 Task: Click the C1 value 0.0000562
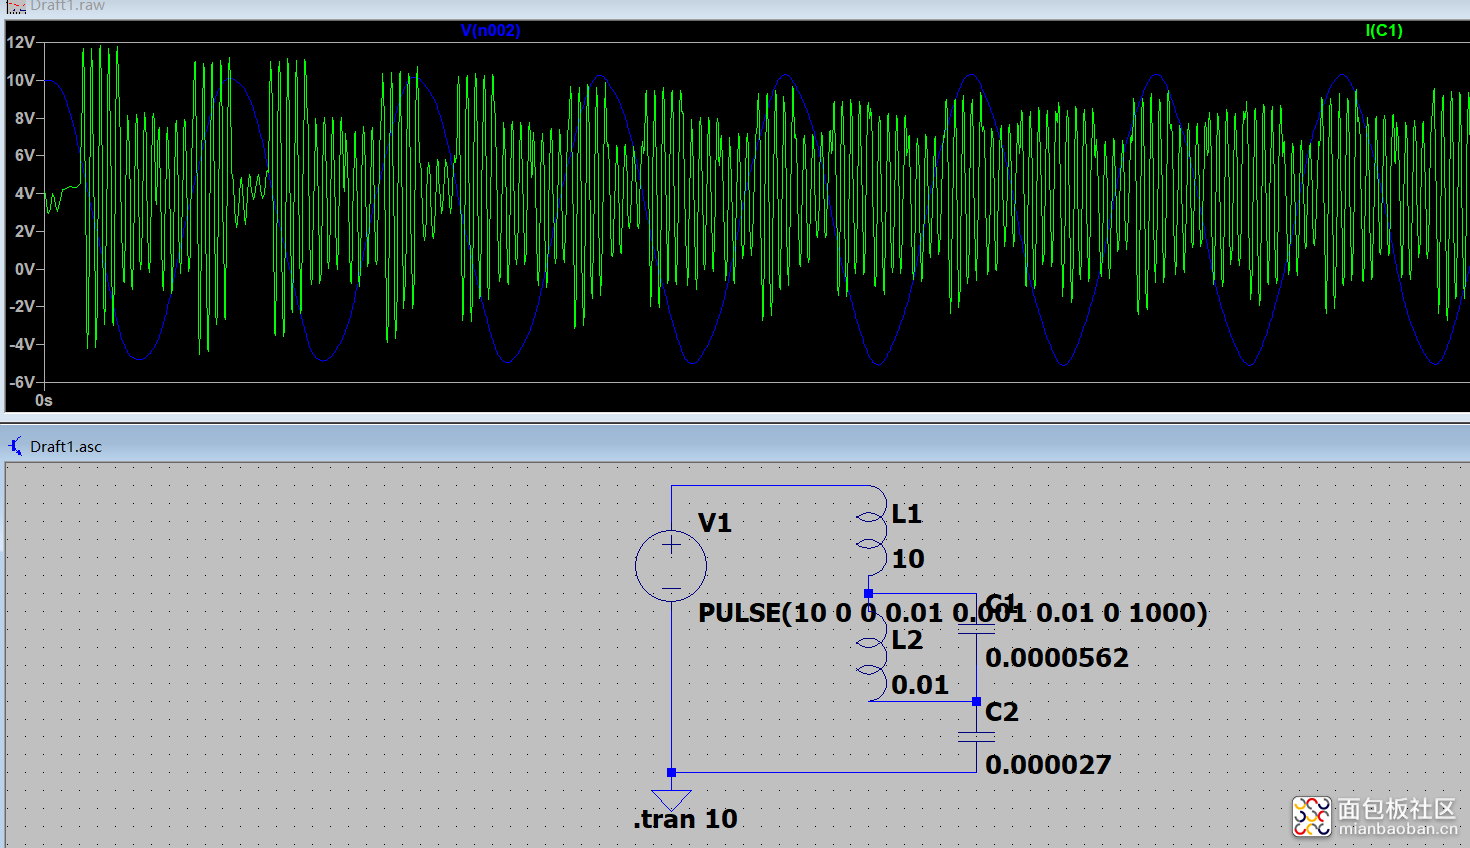[1057, 658]
